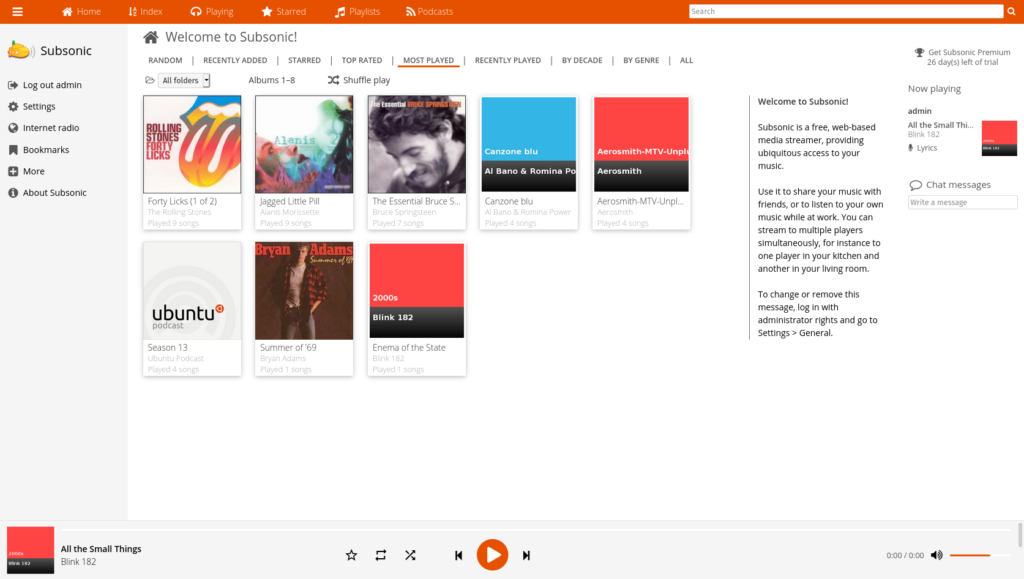
Task: Click player bar album cover thumbnail
Action: pos(31,550)
